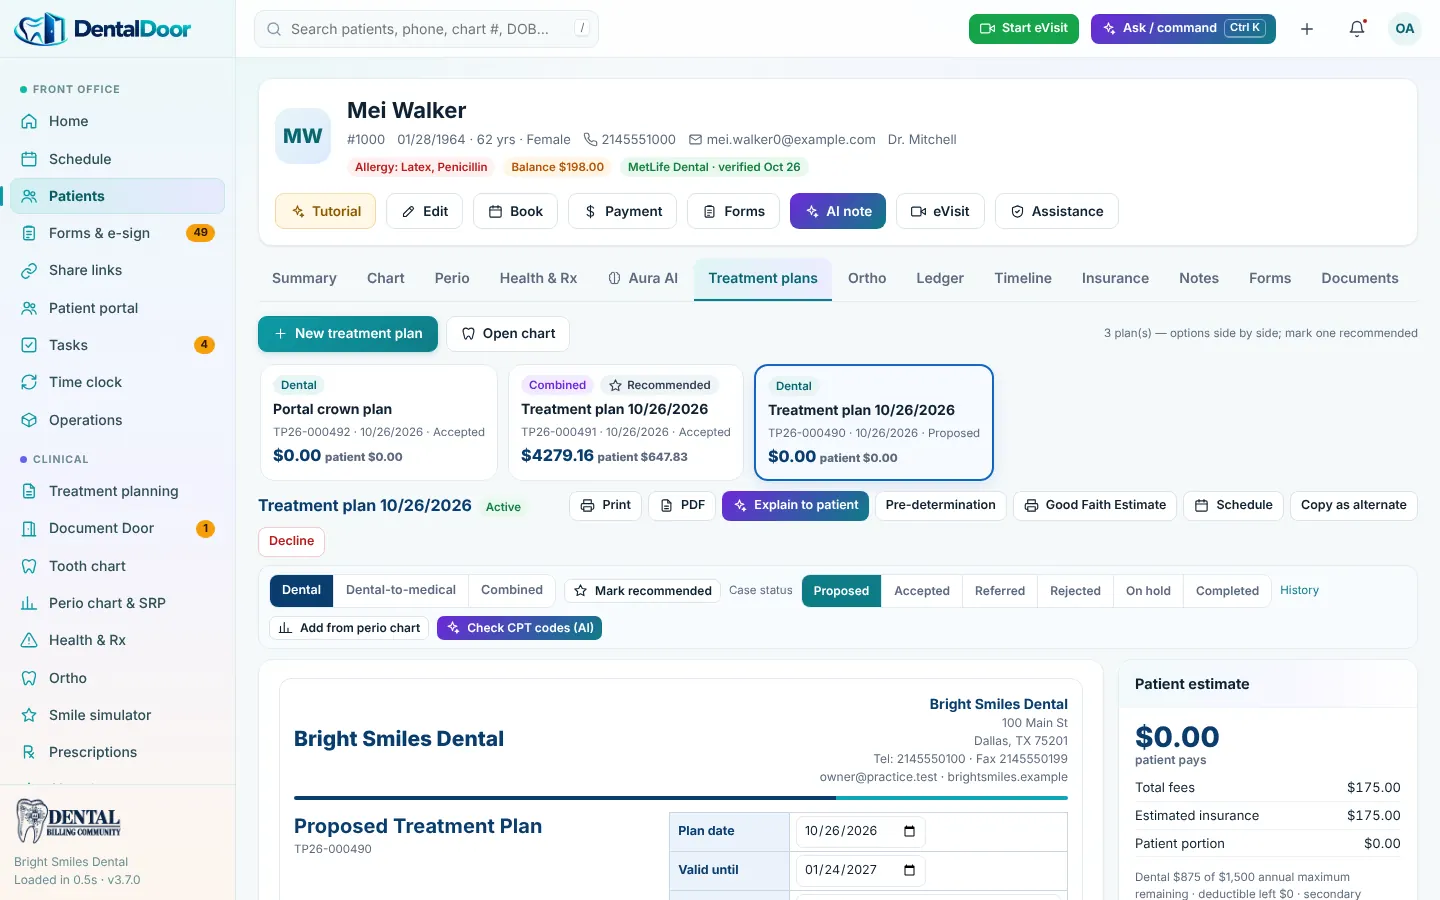Start an eVisit from top bar

(x=1023, y=28)
